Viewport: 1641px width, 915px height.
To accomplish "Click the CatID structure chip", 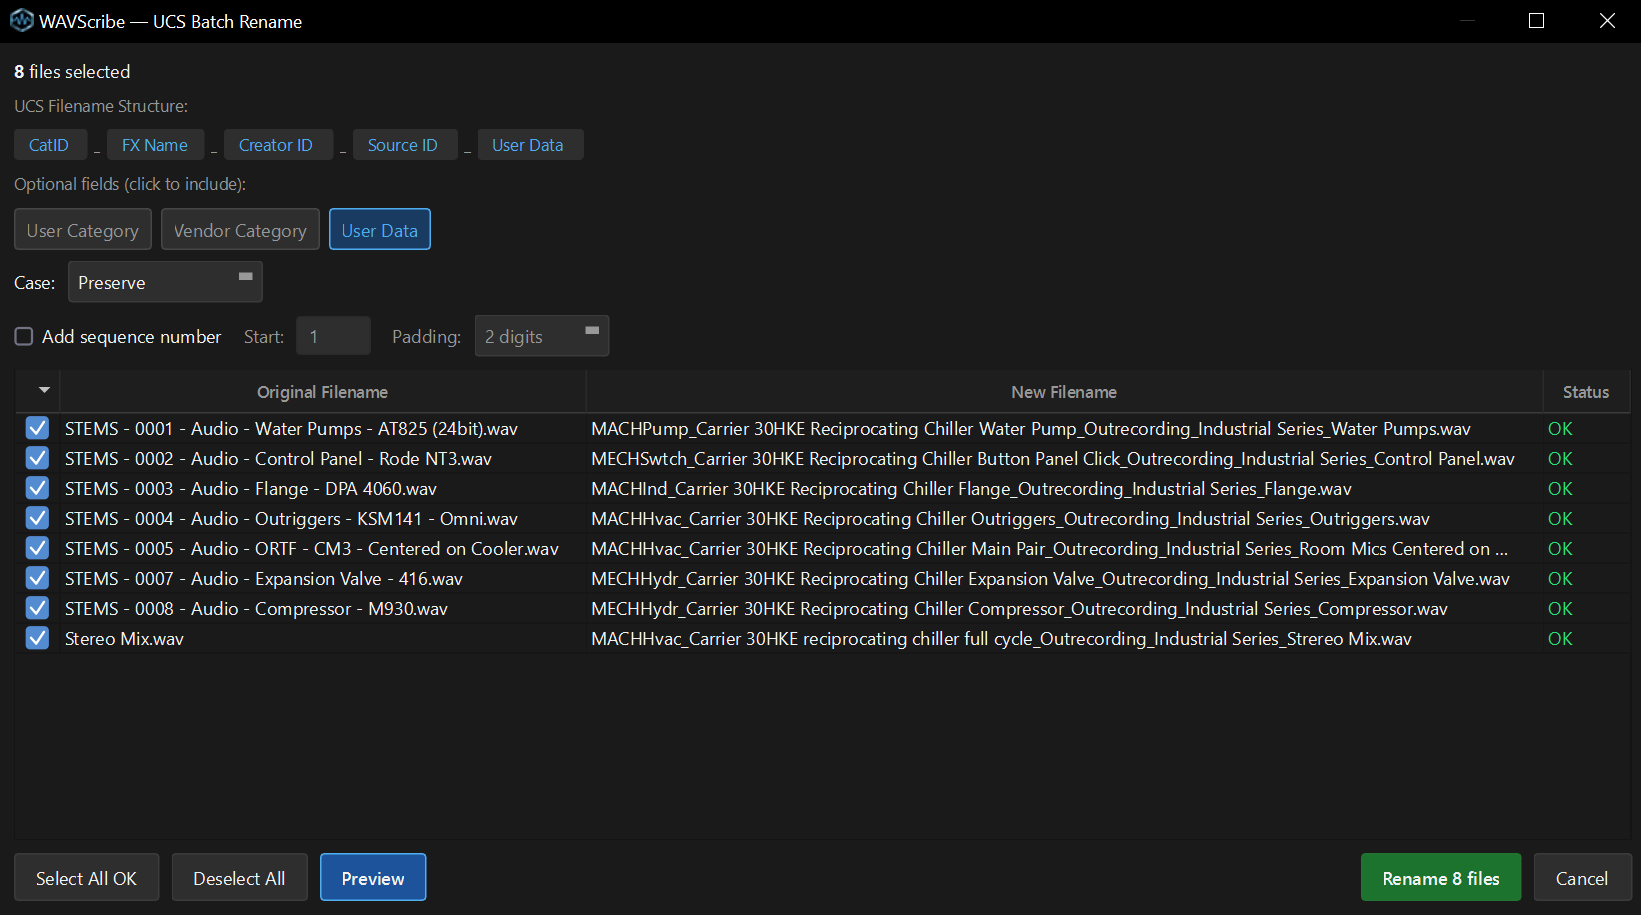I will point(49,145).
